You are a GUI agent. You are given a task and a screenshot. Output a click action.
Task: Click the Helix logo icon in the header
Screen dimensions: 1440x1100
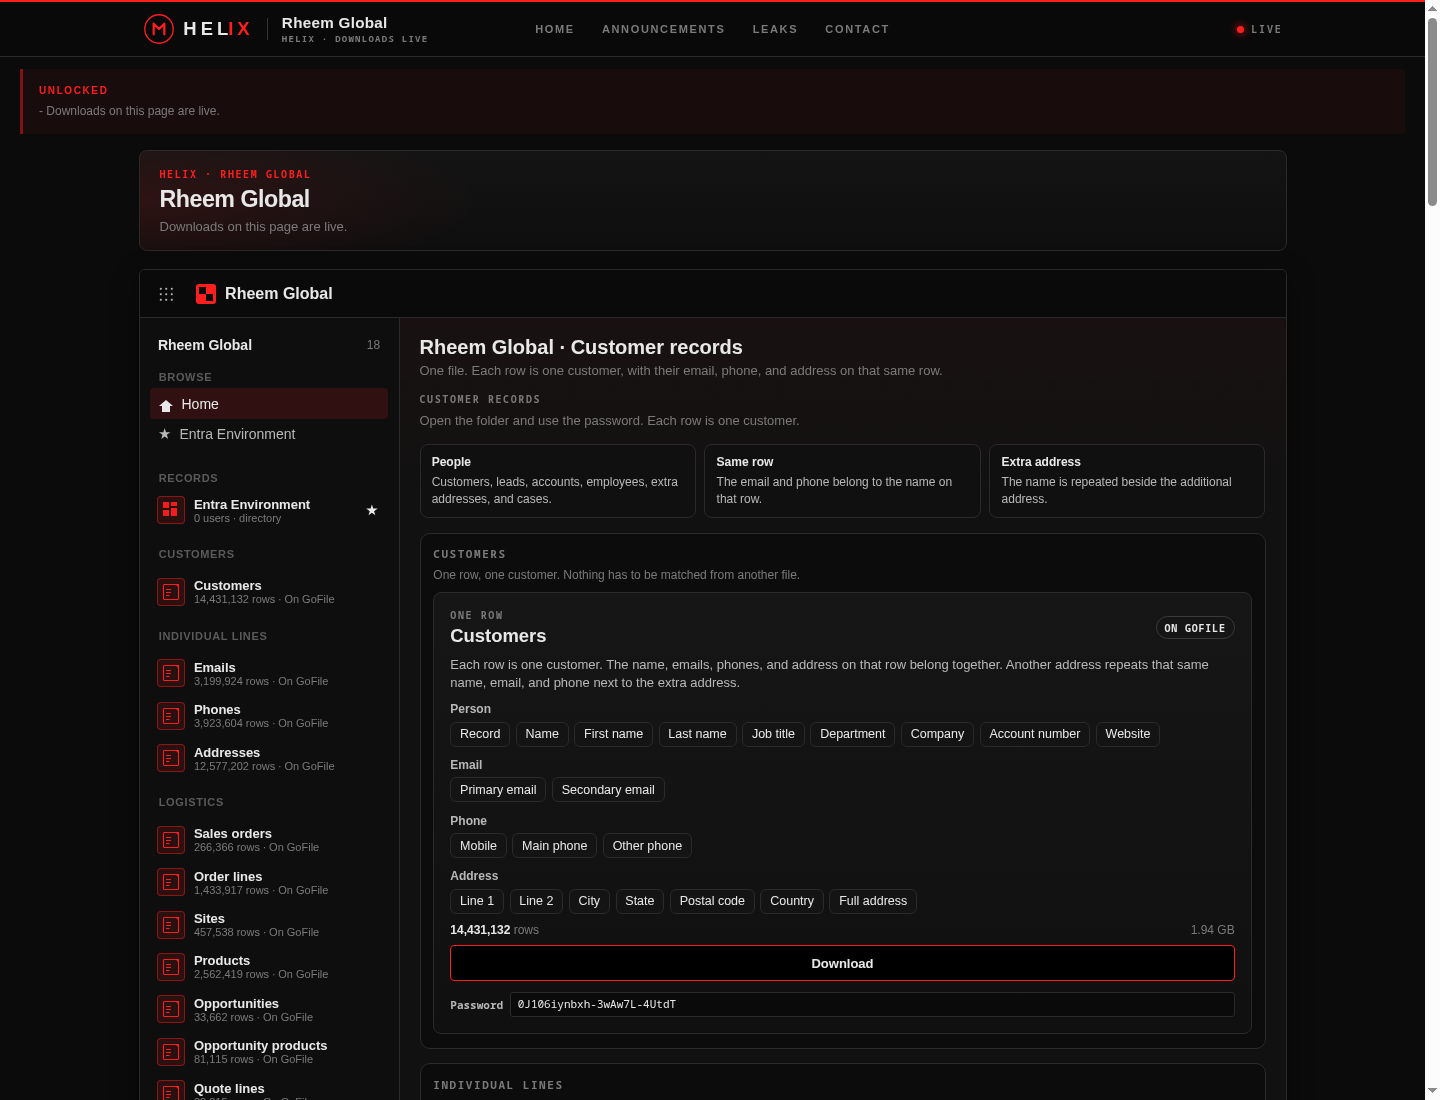tap(158, 29)
